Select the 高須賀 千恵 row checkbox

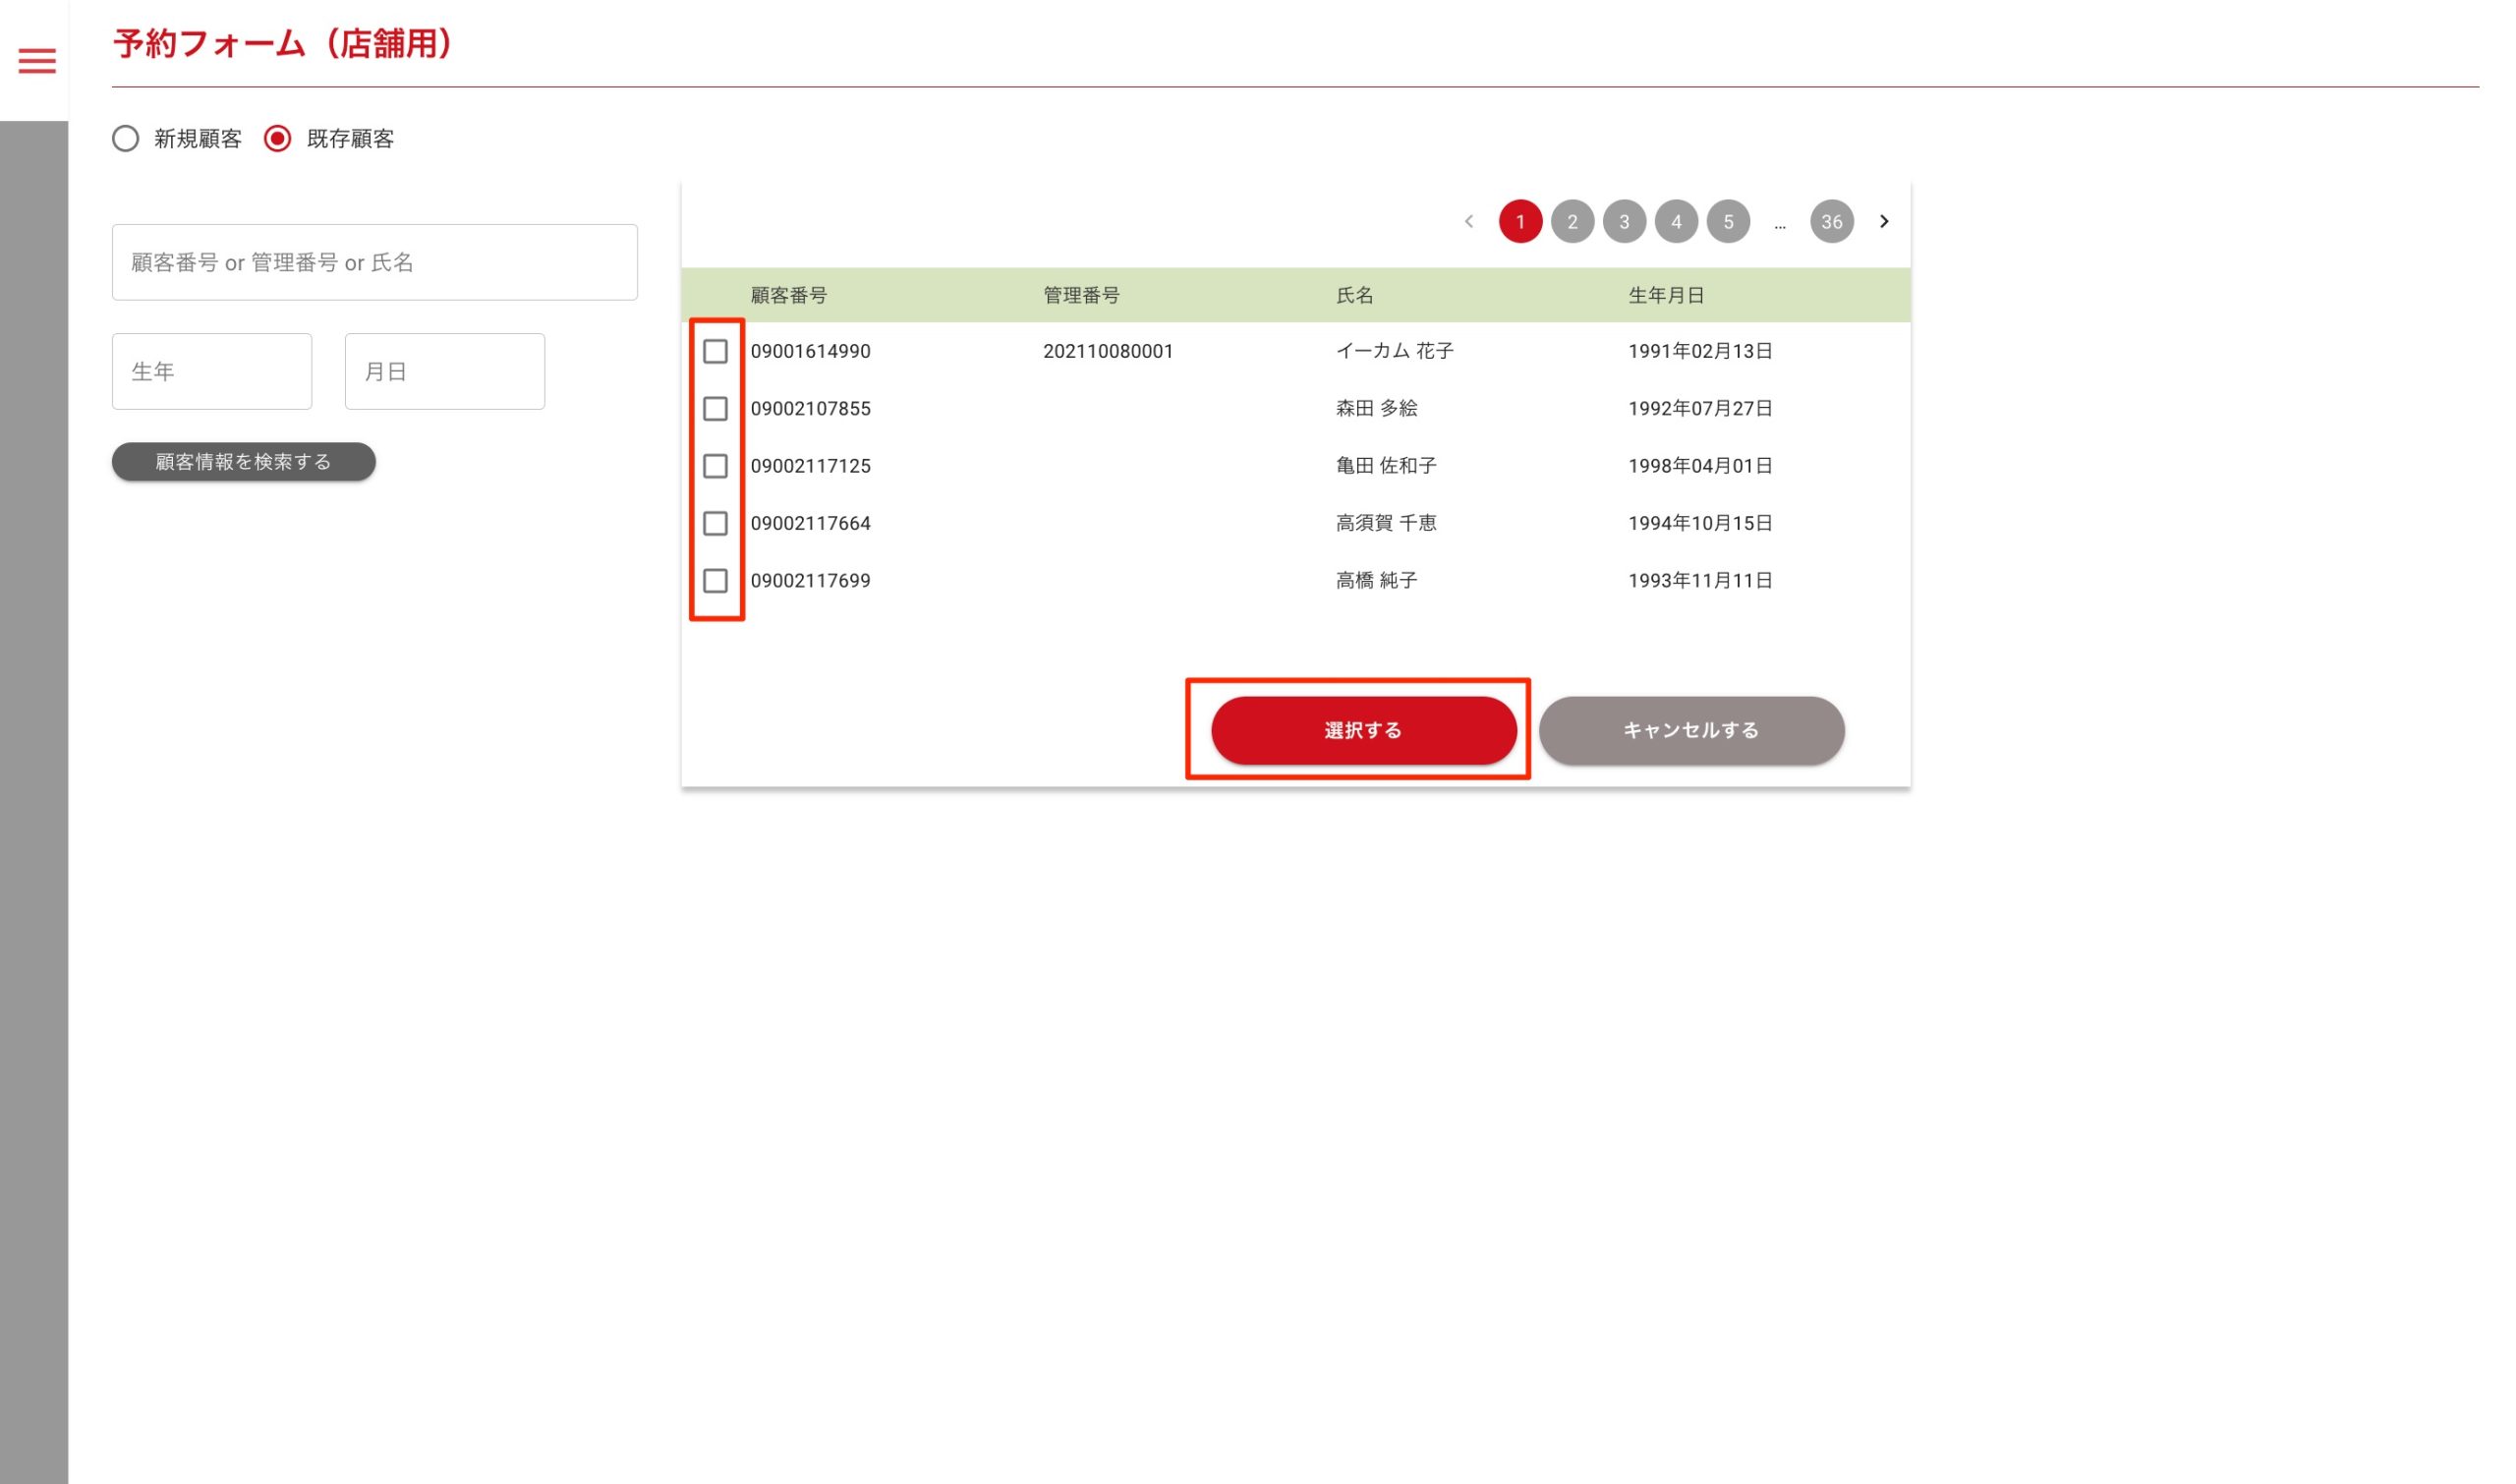[x=715, y=523]
